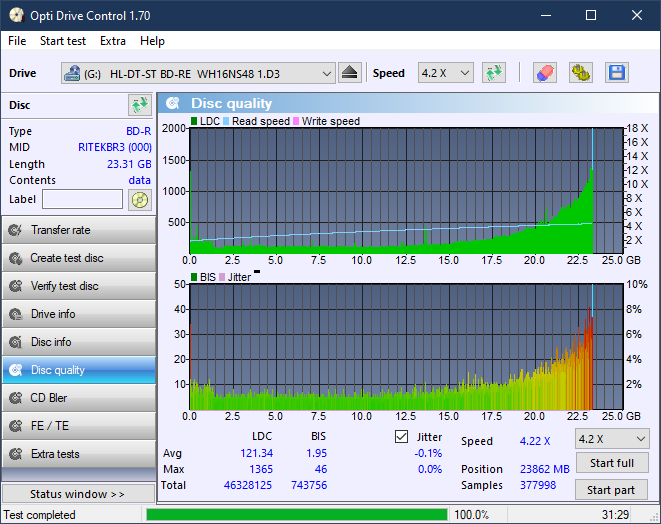Image resolution: width=661 pixels, height=524 pixels.
Task: Click the Read speed blue legend swatch
Action: (226, 121)
